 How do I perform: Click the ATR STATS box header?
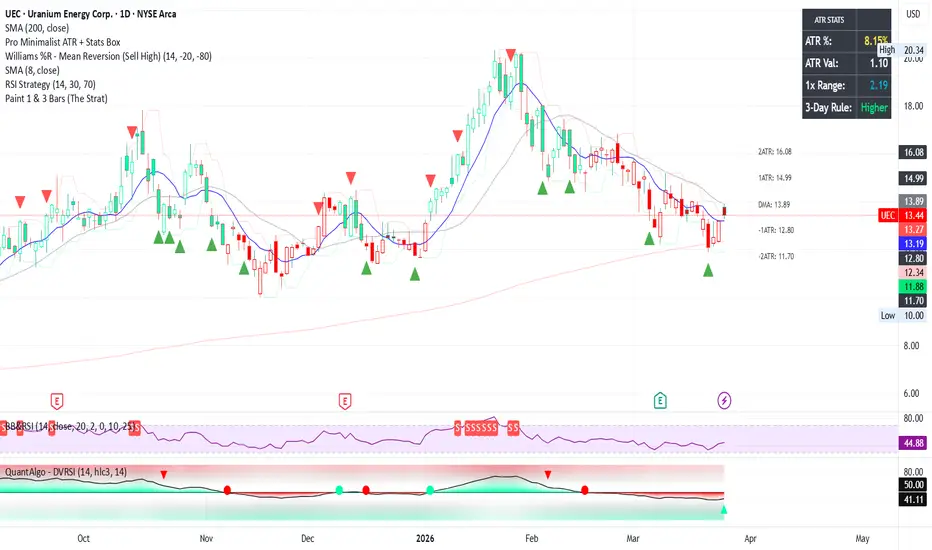(829, 20)
